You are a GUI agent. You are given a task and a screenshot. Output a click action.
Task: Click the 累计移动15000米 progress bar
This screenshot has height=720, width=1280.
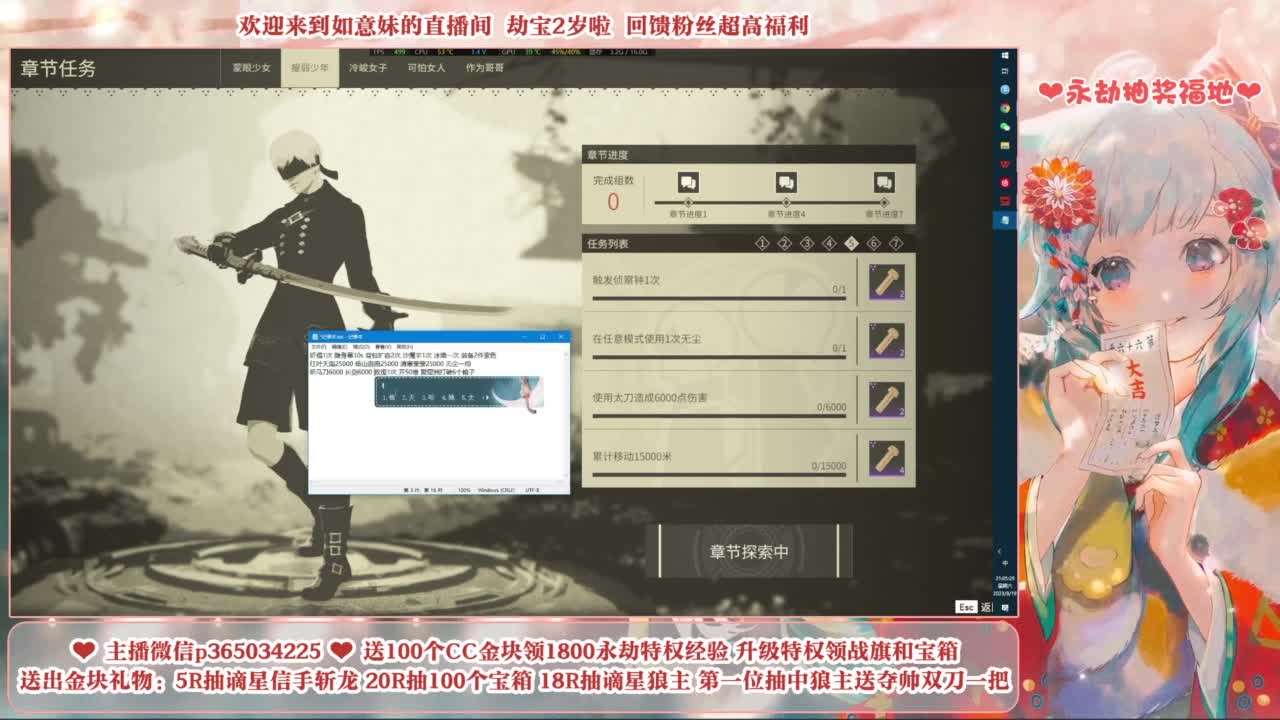tap(719, 474)
